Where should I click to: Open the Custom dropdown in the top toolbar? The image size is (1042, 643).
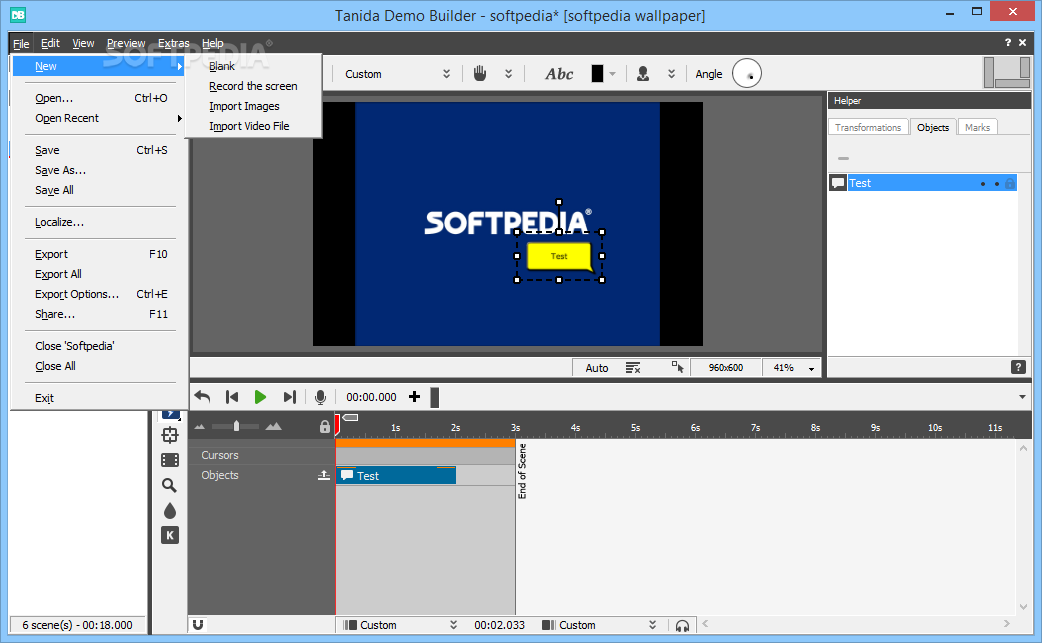pos(397,74)
